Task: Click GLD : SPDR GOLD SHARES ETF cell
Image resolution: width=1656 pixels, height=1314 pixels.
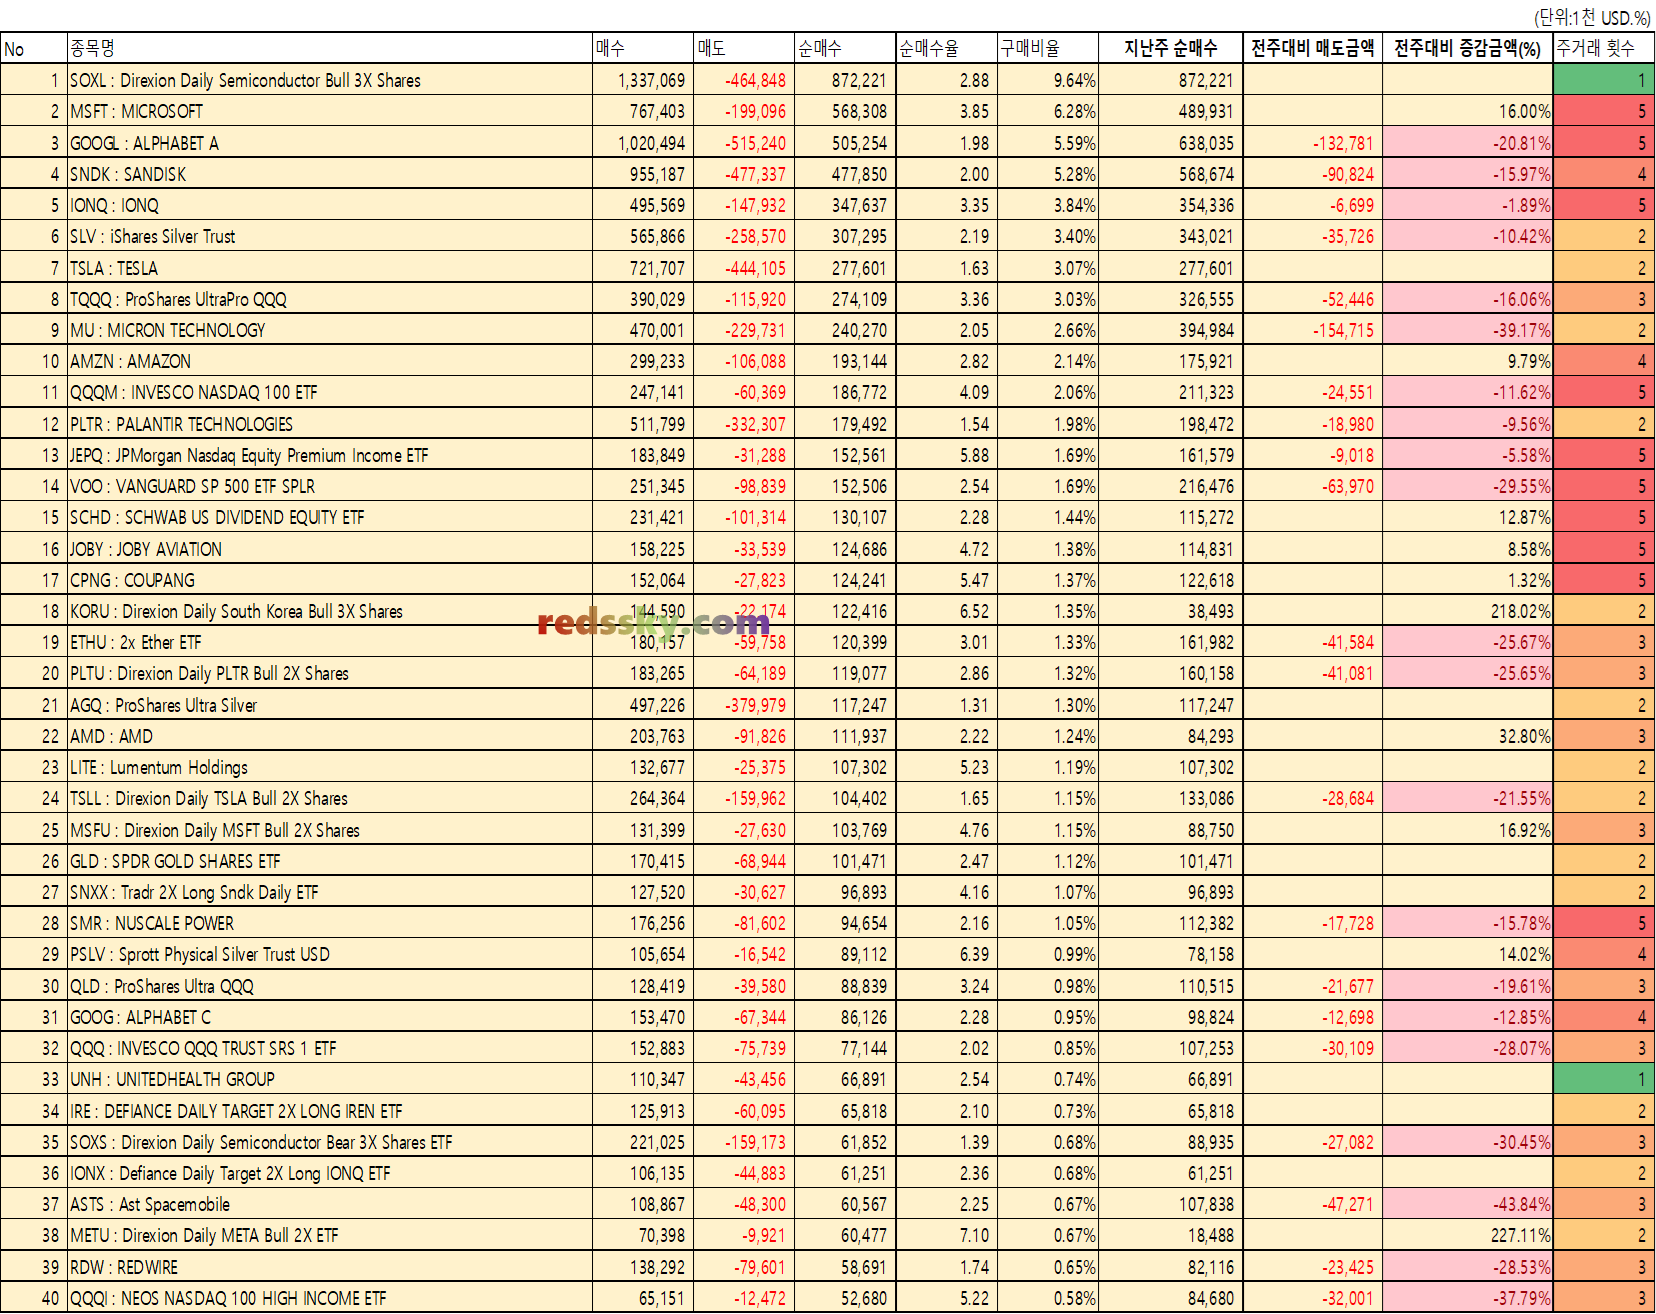Action: (330, 861)
